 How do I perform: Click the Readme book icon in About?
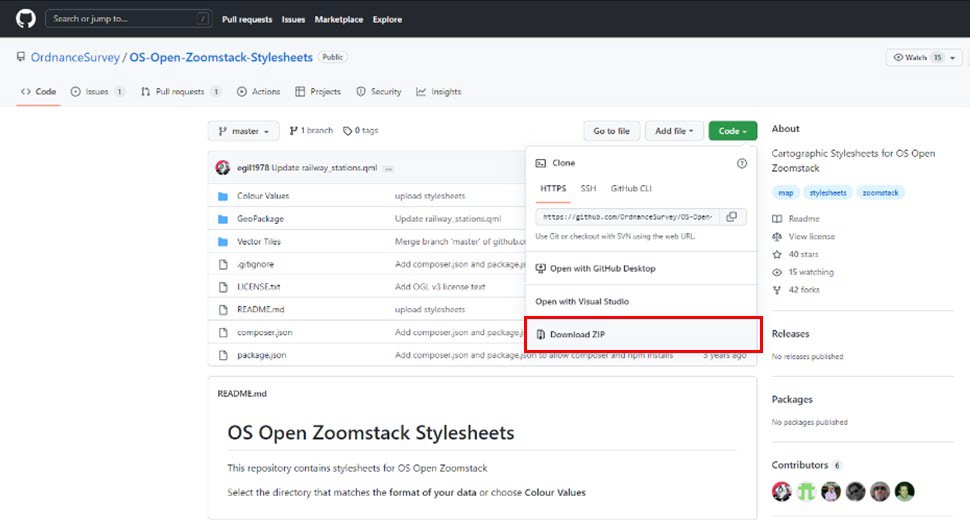pos(777,219)
